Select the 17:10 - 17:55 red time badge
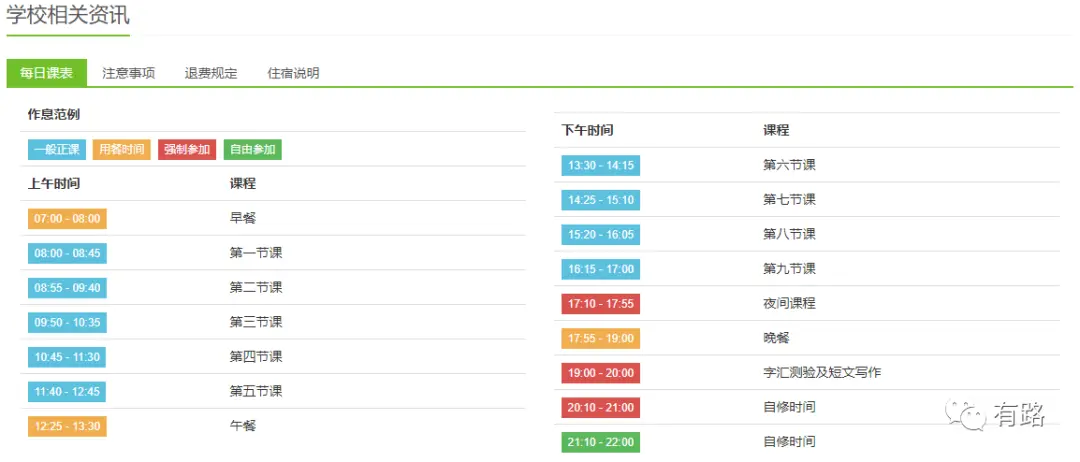The height and width of the screenshot is (462, 1080). [601, 304]
